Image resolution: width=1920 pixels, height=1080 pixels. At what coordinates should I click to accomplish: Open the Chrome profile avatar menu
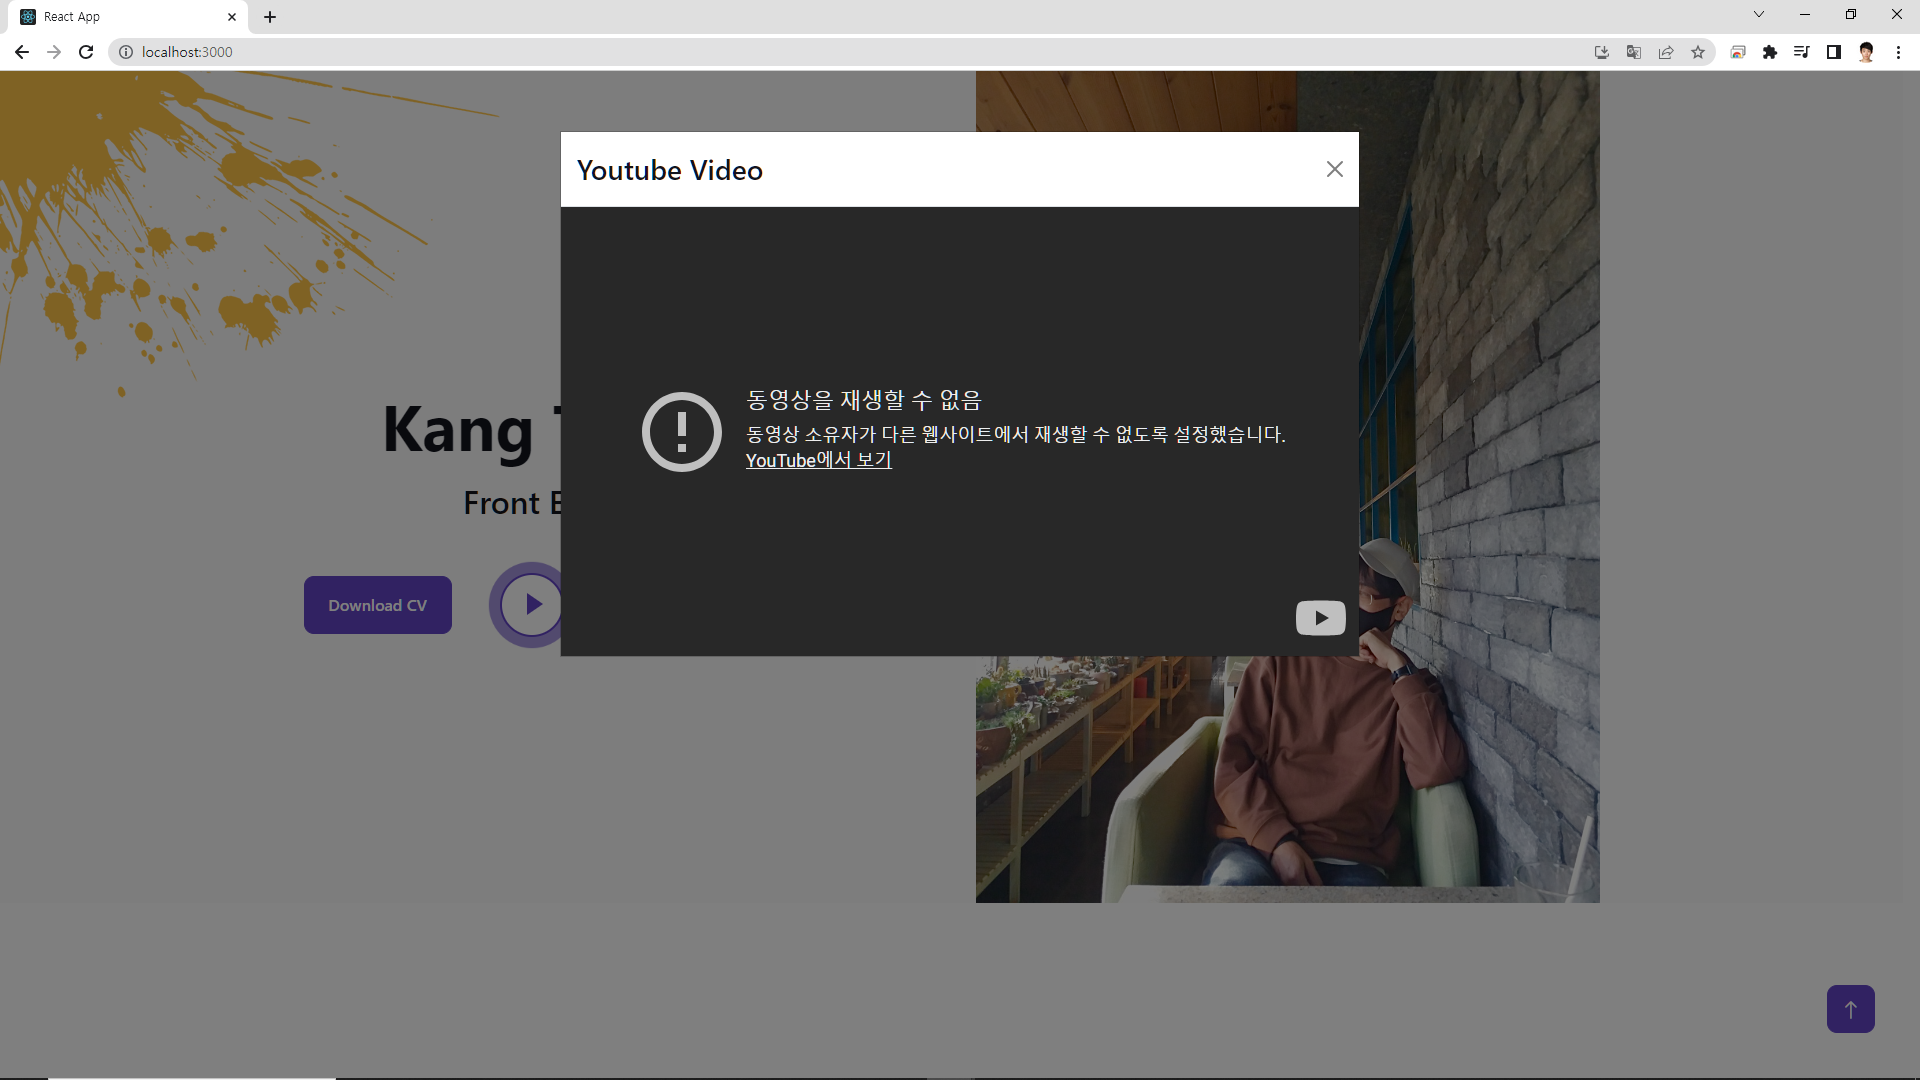(1866, 52)
